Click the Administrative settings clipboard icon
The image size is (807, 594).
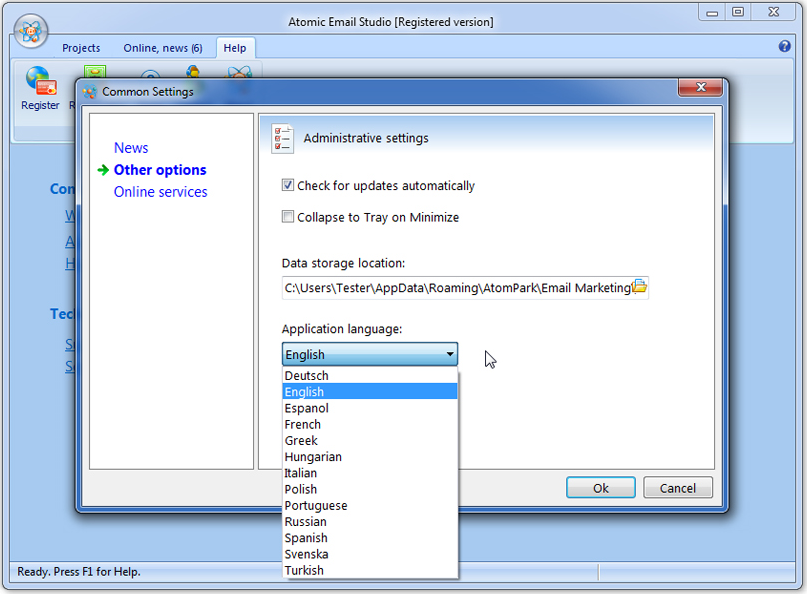[282, 138]
